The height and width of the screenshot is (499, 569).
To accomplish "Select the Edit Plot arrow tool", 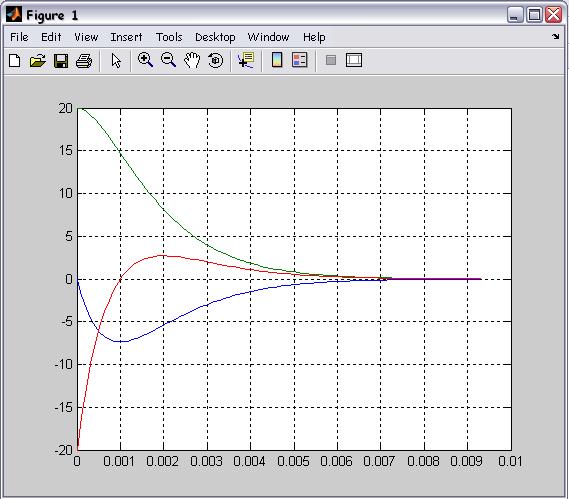I will coord(116,61).
